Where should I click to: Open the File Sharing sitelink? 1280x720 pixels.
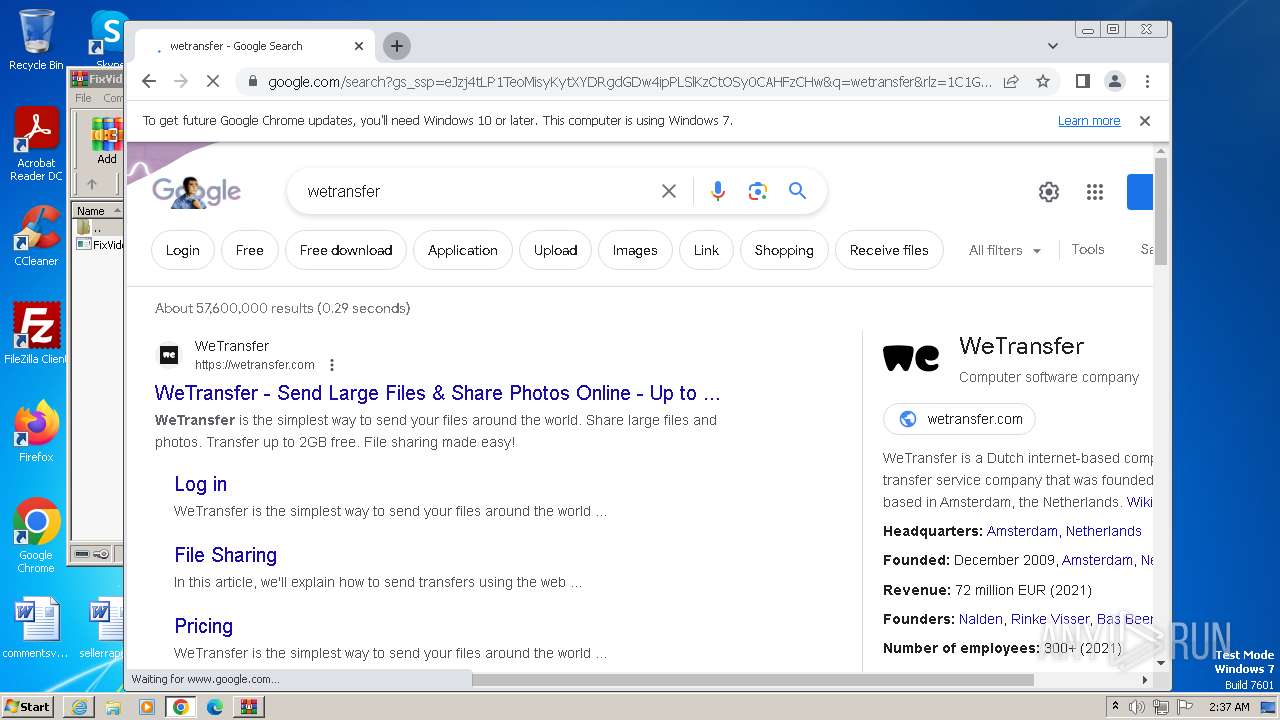pos(225,555)
